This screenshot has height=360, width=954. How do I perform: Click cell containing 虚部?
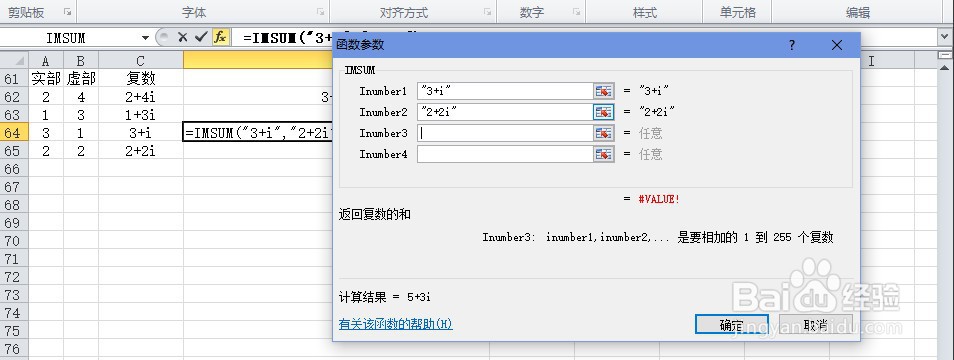[81, 78]
